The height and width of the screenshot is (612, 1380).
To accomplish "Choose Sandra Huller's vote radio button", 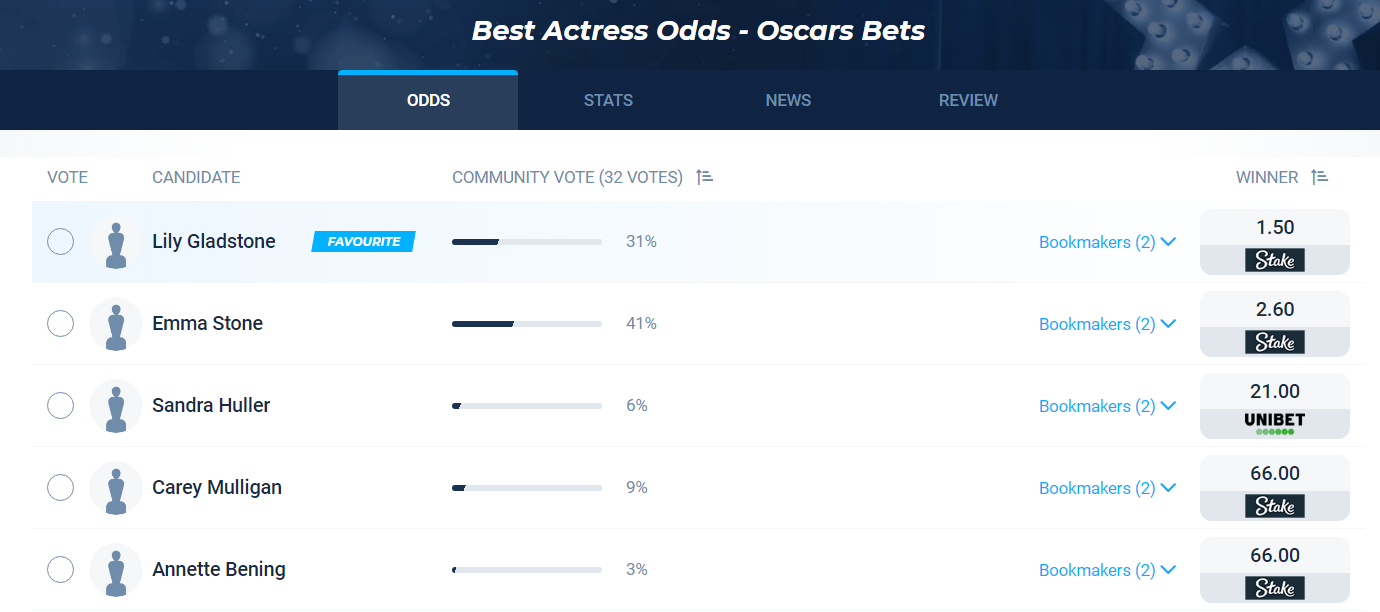I will click(61, 406).
